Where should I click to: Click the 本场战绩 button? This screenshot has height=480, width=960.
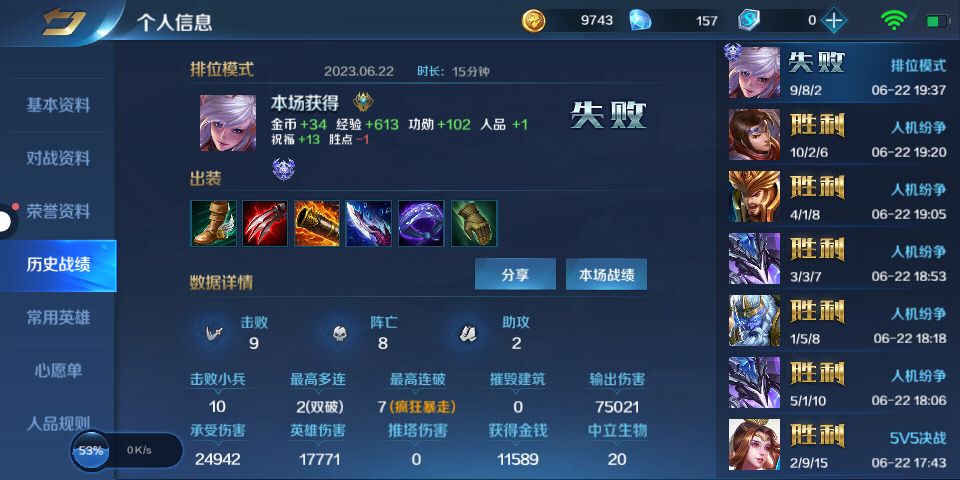tap(606, 274)
